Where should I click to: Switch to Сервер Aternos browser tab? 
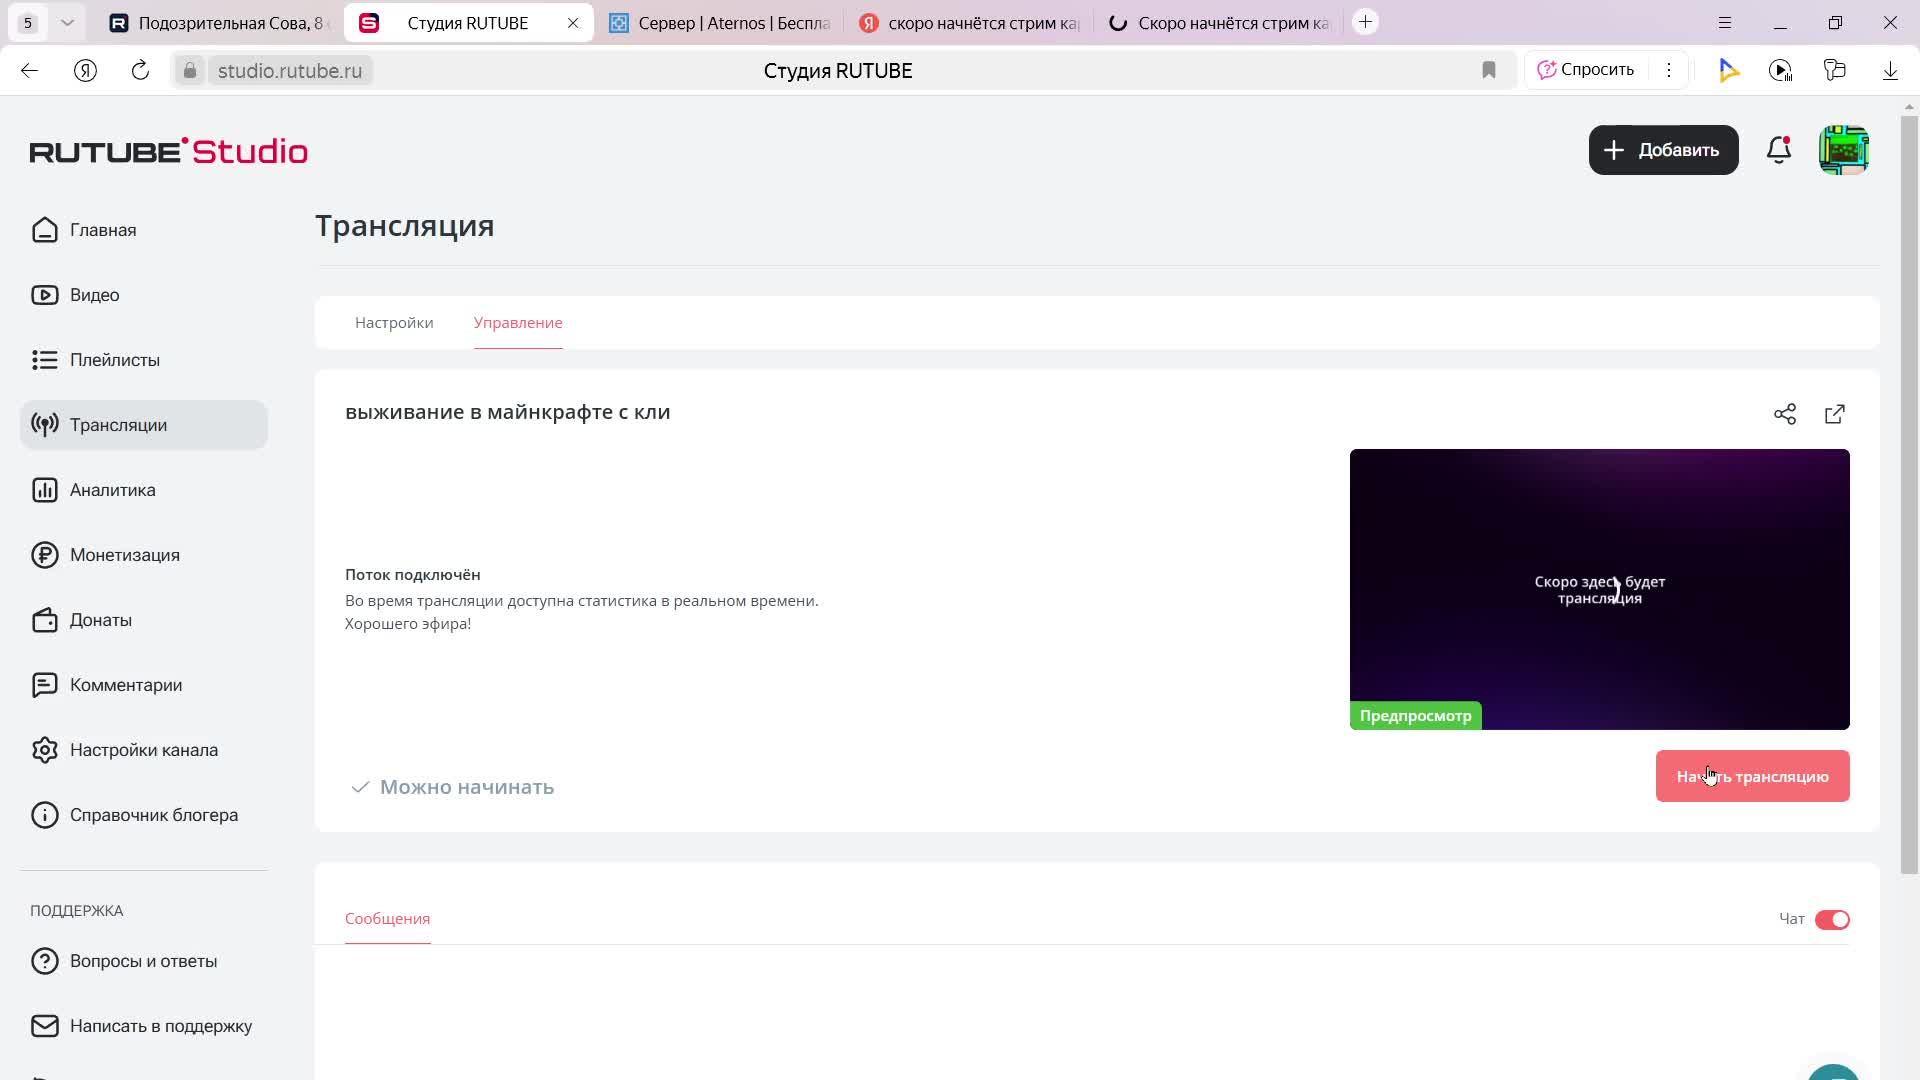(720, 22)
